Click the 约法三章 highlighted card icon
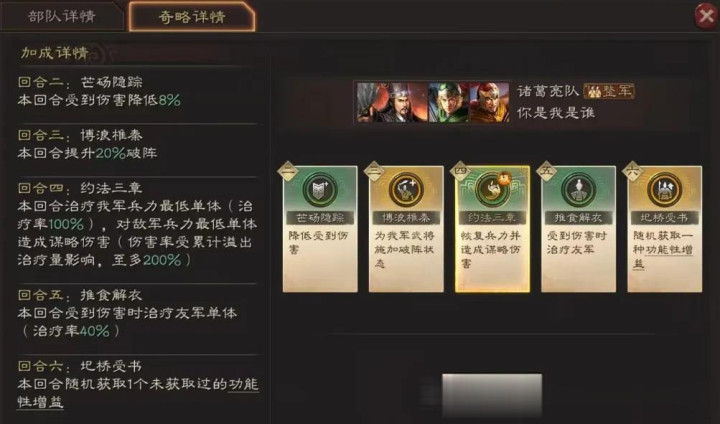Screen dimensions: 720x424 click(492, 190)
